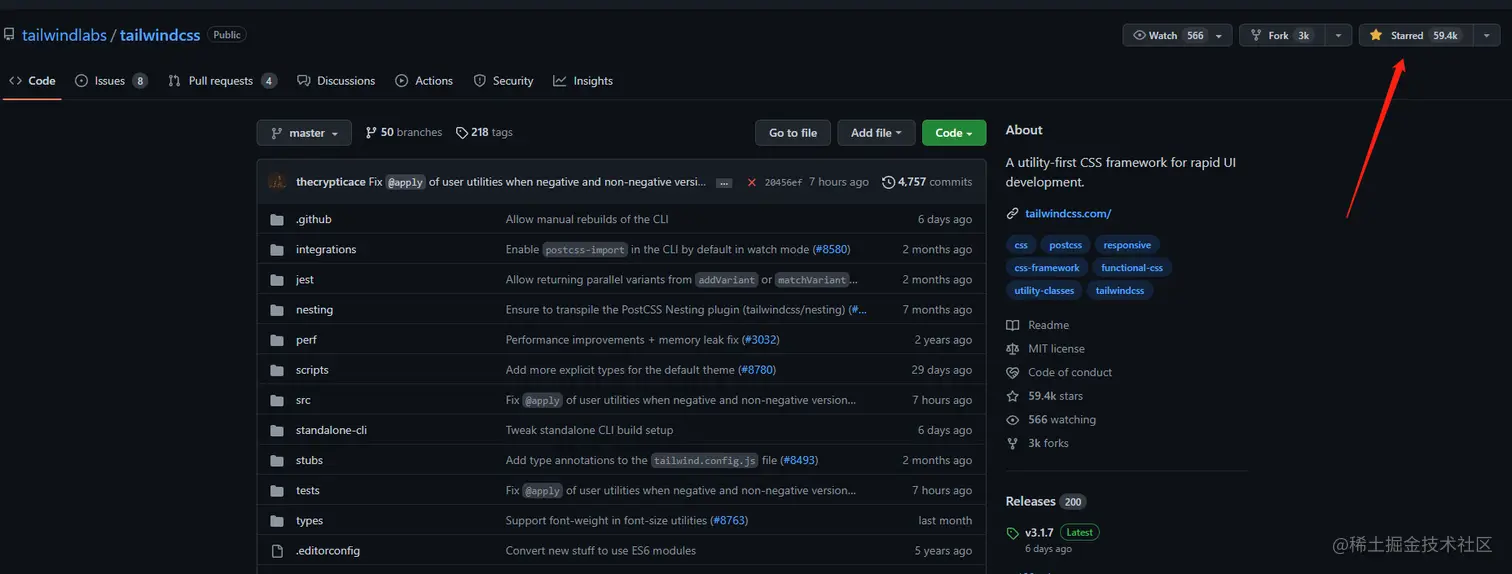Open the .editorconfig file
This screenshot has height=574, width=1512.
coord(328,550)
